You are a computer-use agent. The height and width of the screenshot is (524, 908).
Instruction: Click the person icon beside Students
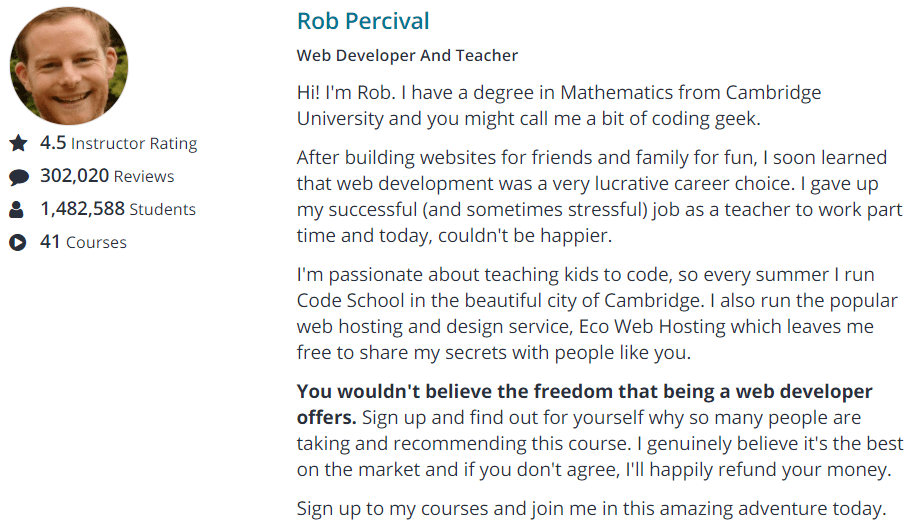pyautogui.click(x=18, y=210)
